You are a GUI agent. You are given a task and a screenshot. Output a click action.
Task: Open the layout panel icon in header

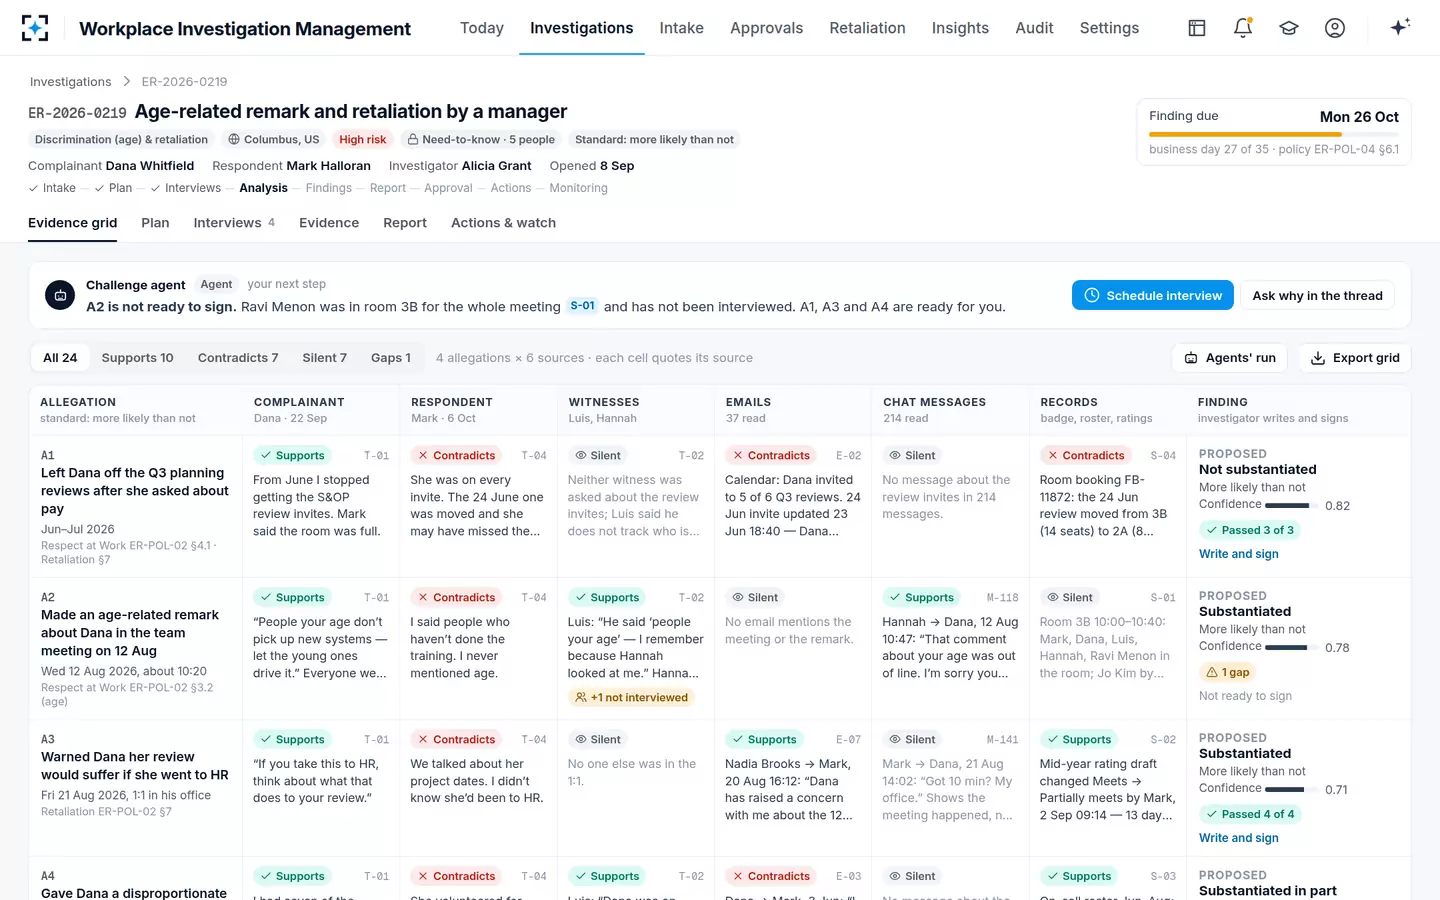coord(1197,28)
